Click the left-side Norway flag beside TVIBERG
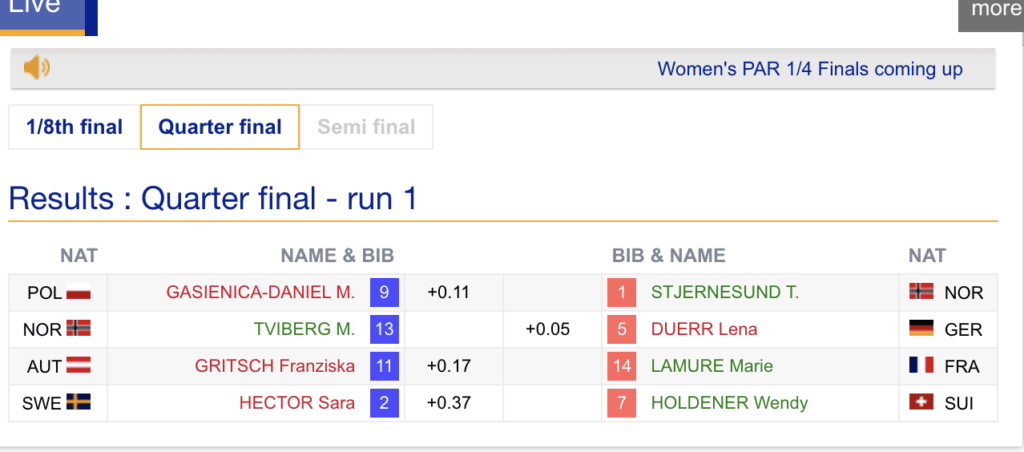This screenshot has height=452, width=1024. [x=78, y=329]
